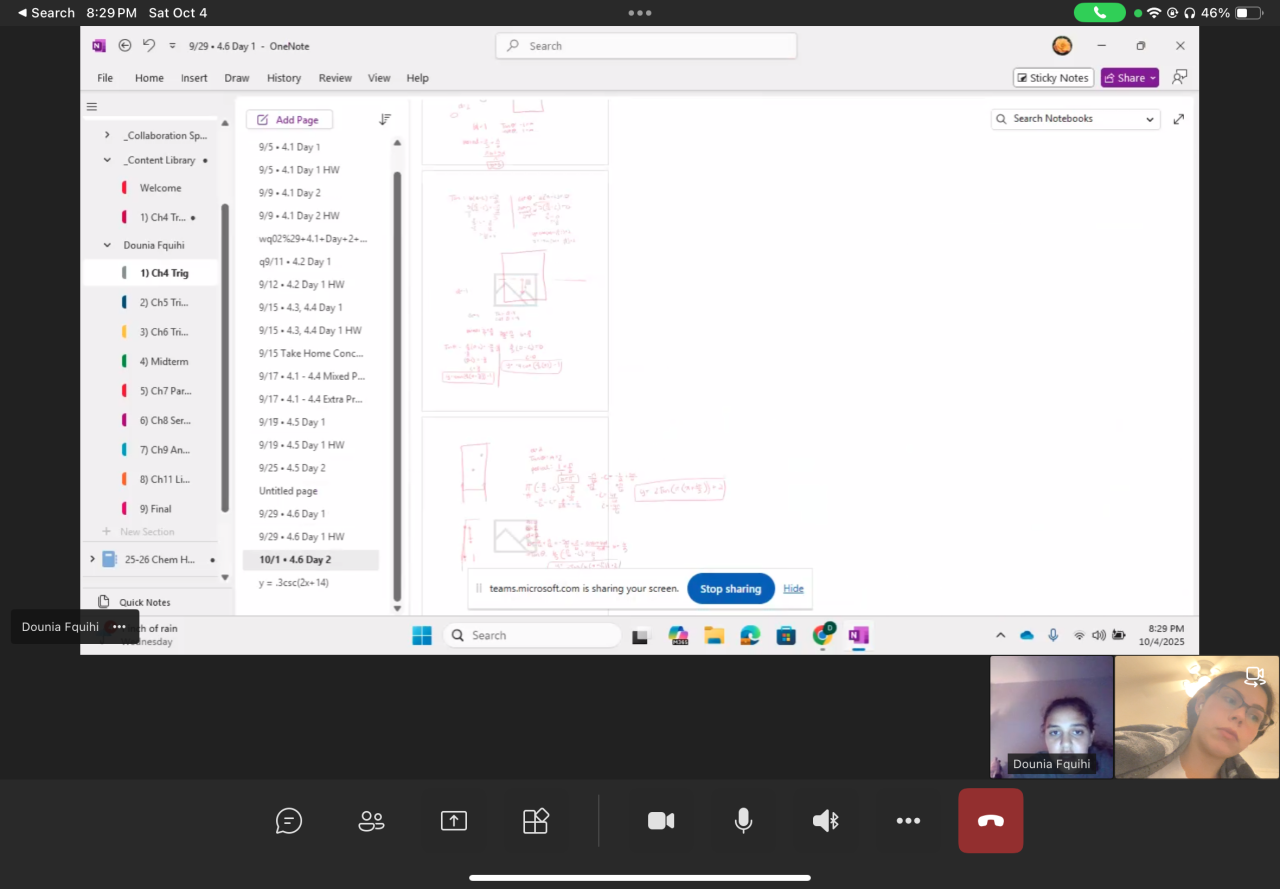Click the Add Page button

[x=289, y=120]
